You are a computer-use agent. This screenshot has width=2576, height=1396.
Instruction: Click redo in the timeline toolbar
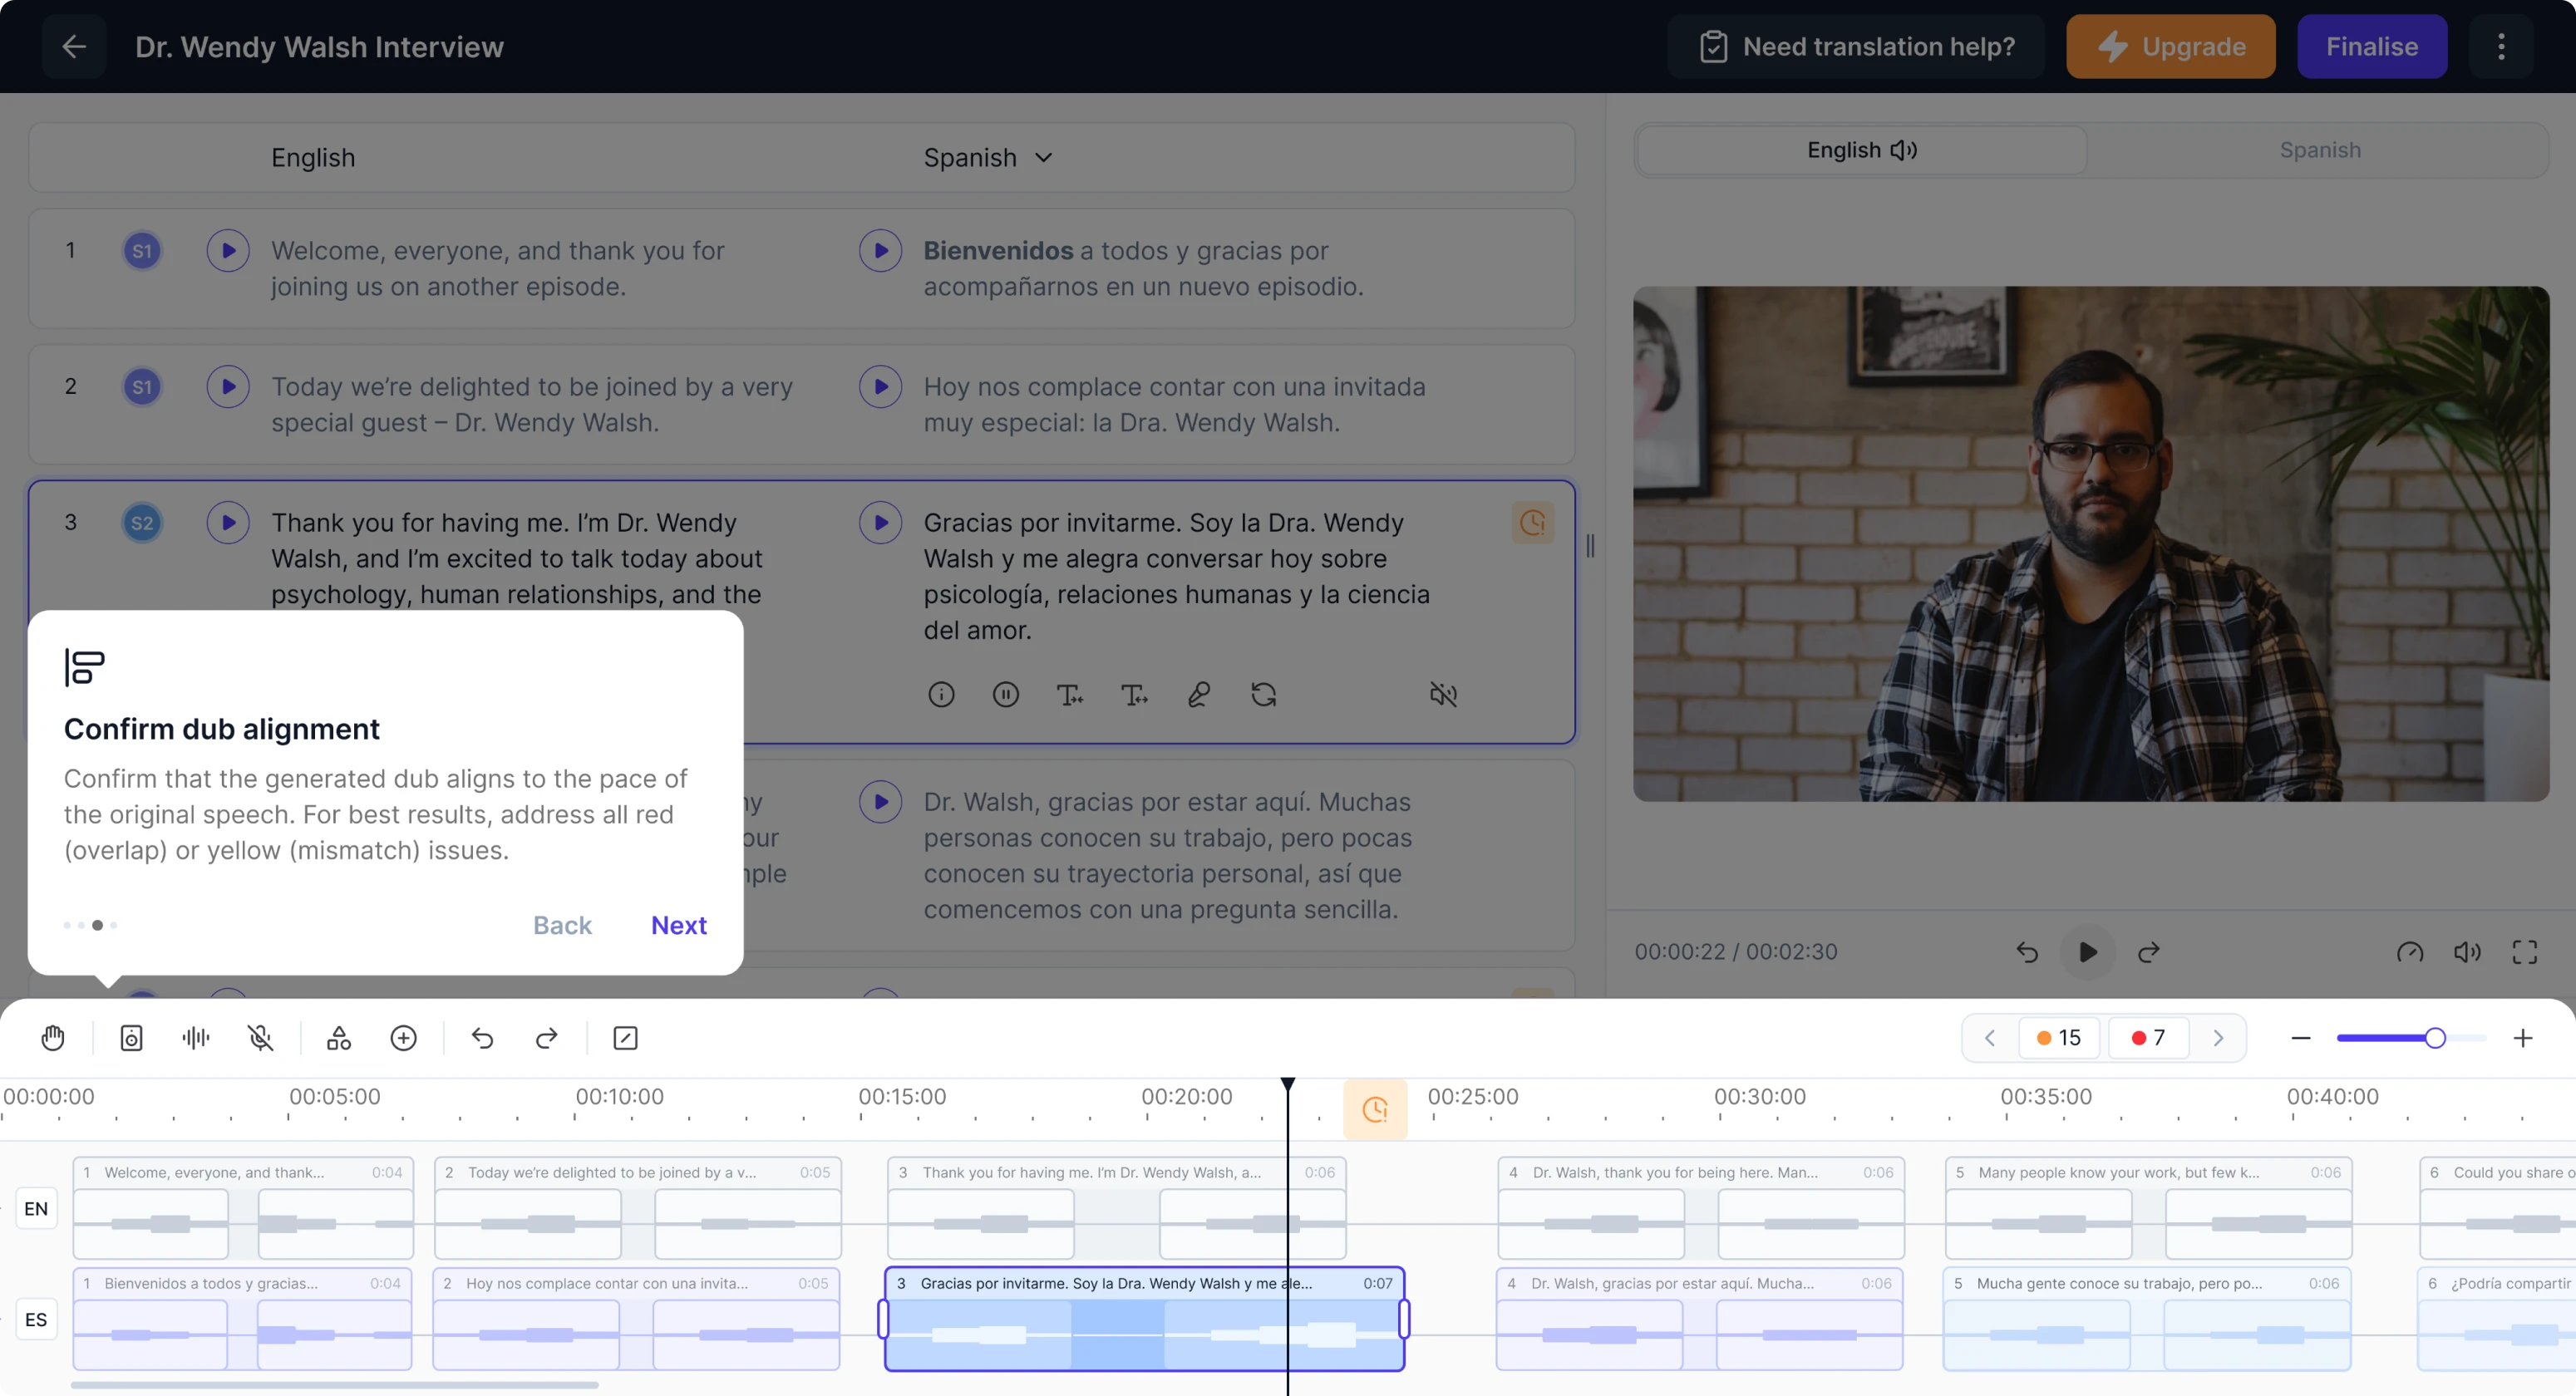[546, 1038]
